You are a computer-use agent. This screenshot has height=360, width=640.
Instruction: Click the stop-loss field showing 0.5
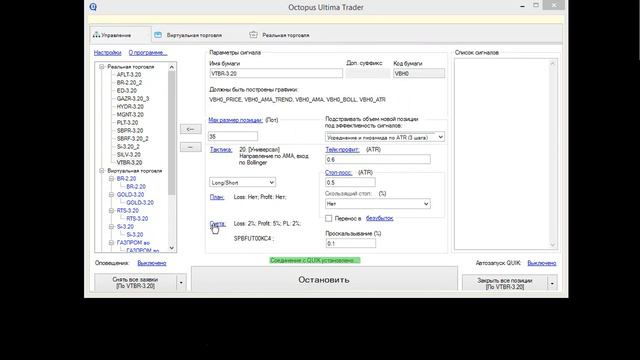350,182
